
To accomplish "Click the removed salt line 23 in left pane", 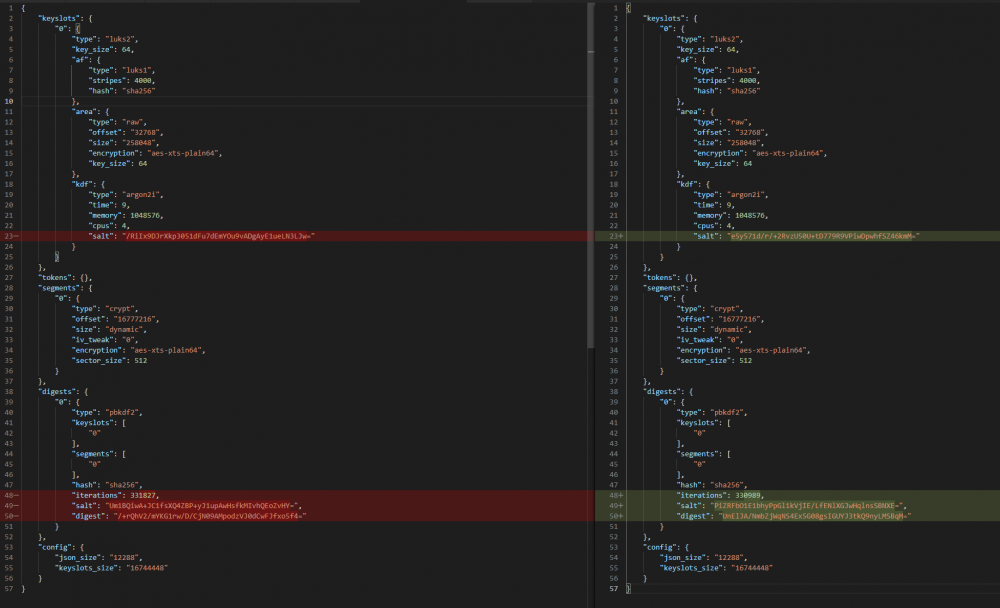I will coord(297,236).
